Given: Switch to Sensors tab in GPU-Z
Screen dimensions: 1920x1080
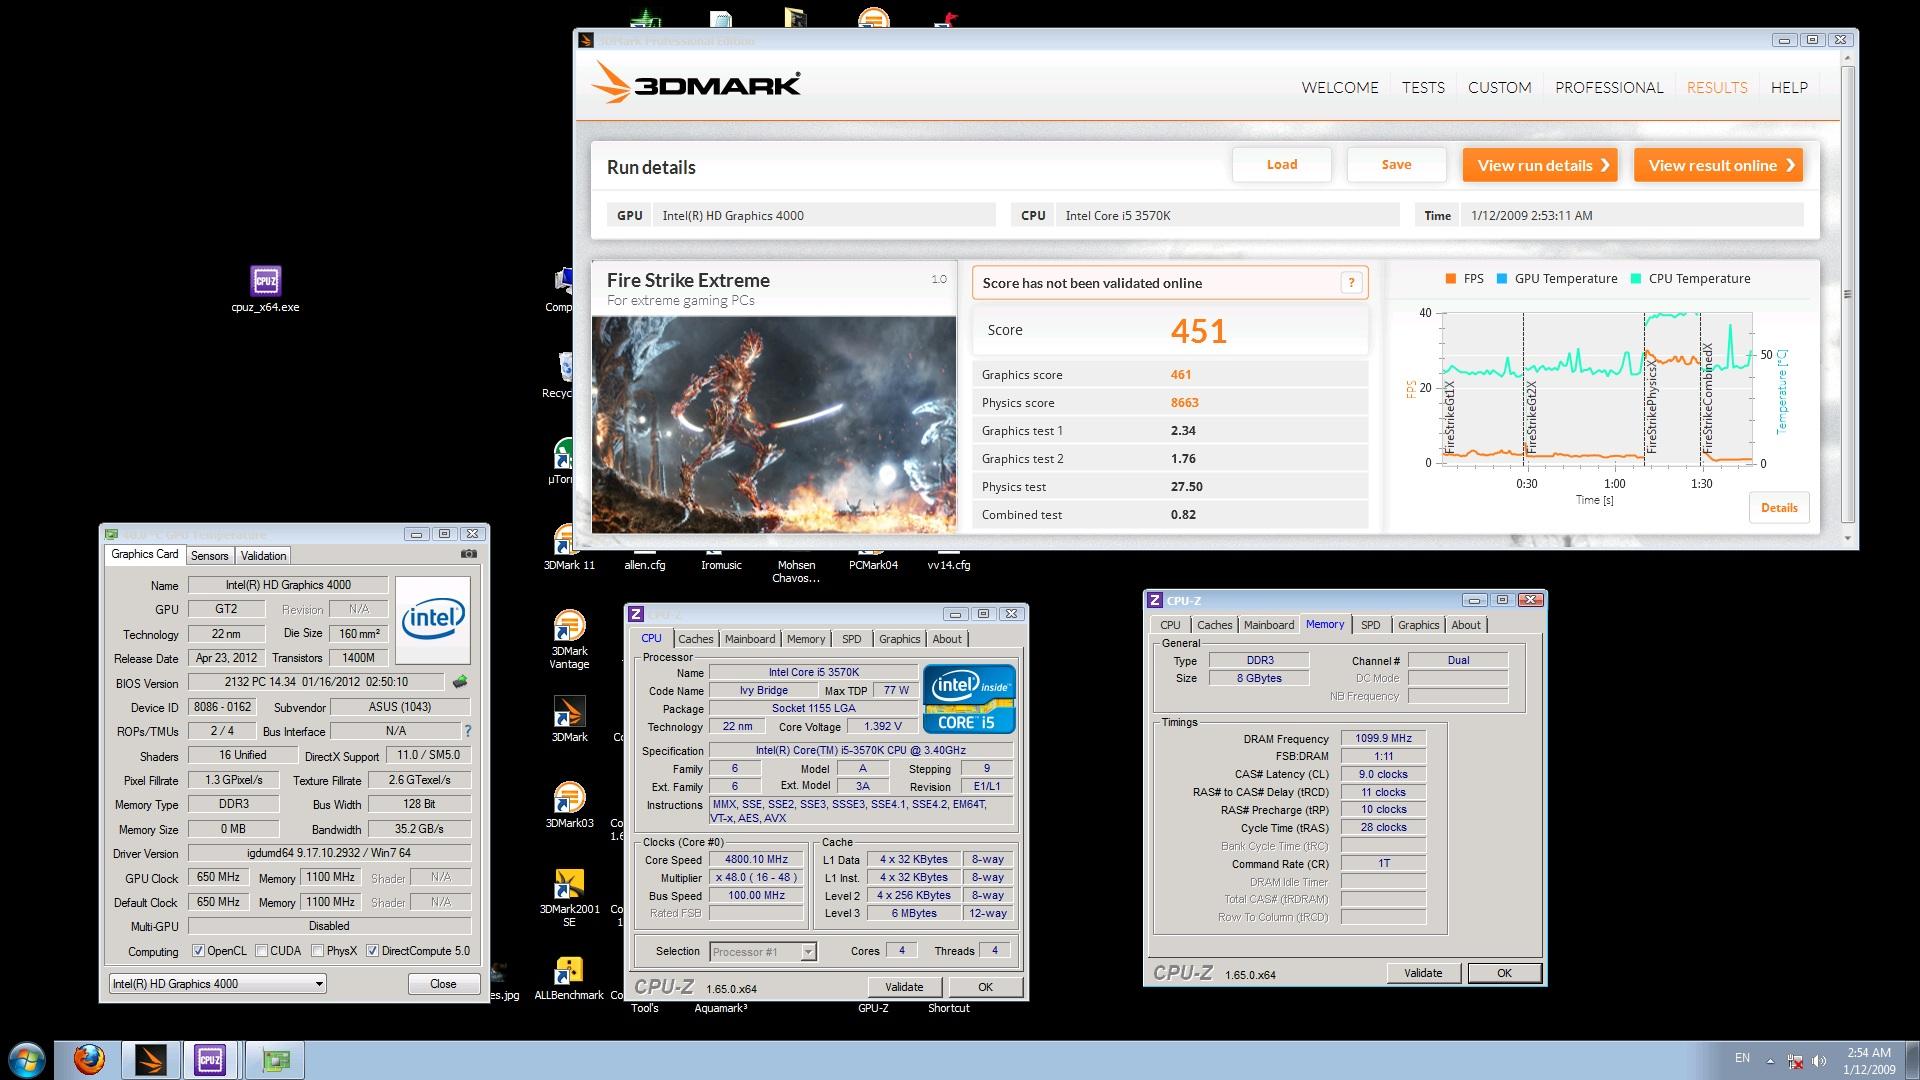Looking at the screenshot, I should pos(210,555).
